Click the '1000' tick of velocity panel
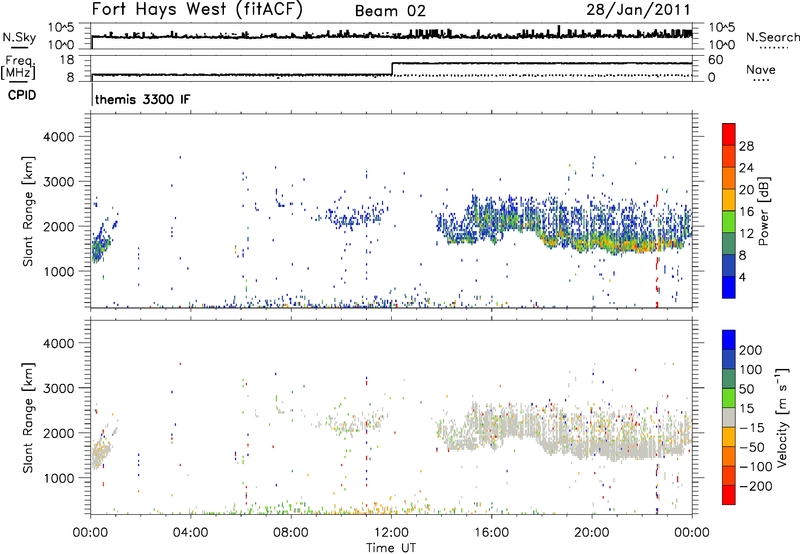The width and height of the screenshot is (800, 554). (58, 478)
